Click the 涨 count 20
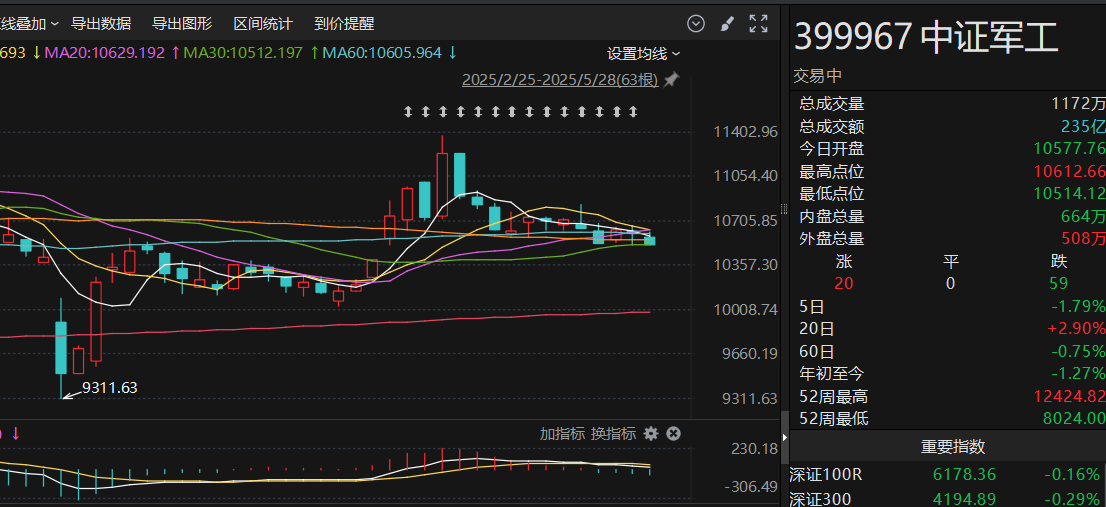 click(x=844, y=283)
